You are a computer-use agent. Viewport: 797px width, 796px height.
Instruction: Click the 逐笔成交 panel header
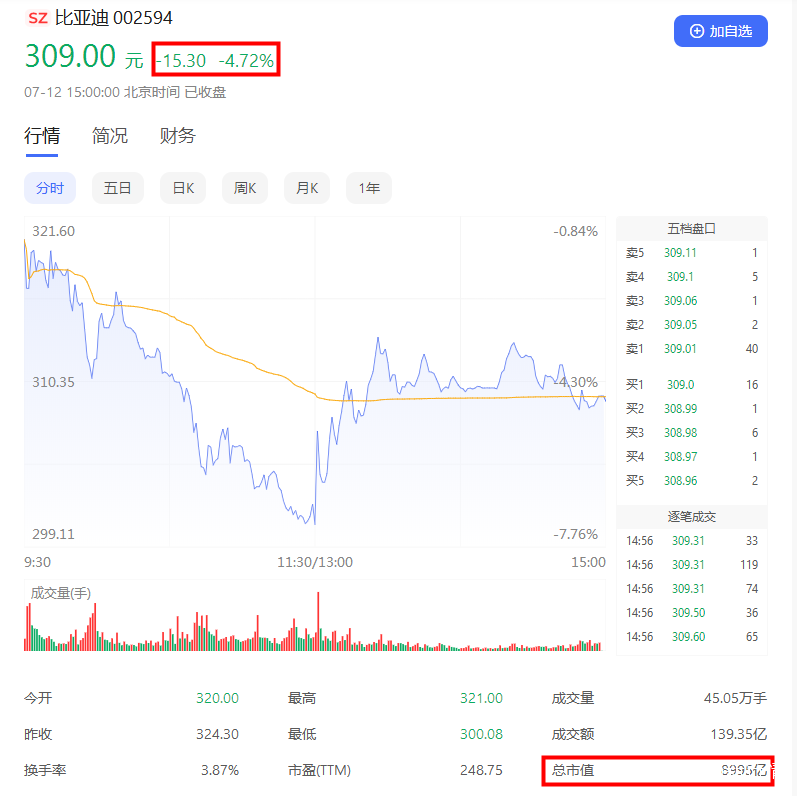691,516
